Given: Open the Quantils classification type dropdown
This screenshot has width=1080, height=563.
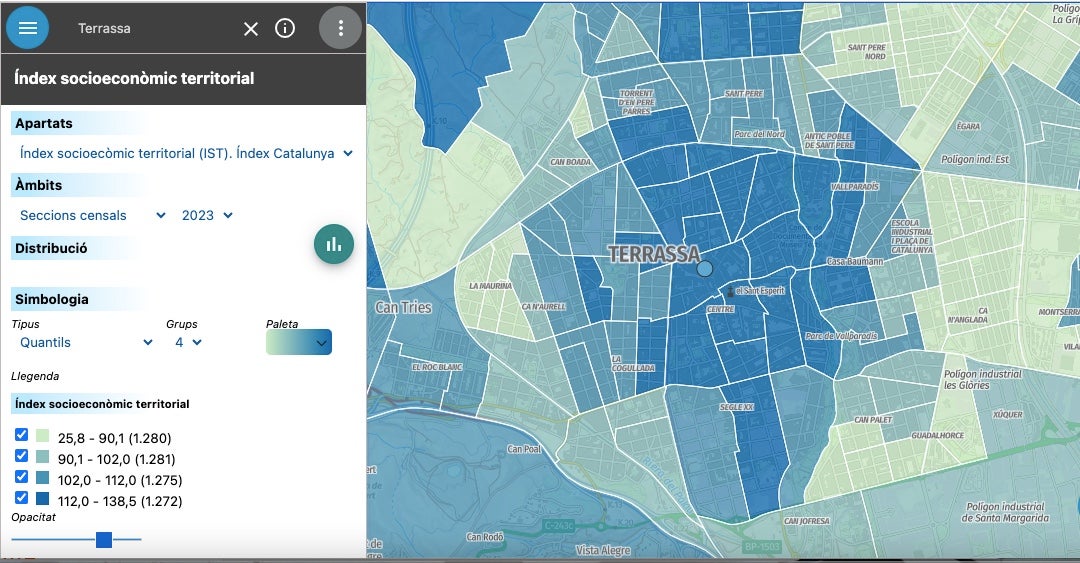Looking at the screenshot, I should (x=86, y=342).
